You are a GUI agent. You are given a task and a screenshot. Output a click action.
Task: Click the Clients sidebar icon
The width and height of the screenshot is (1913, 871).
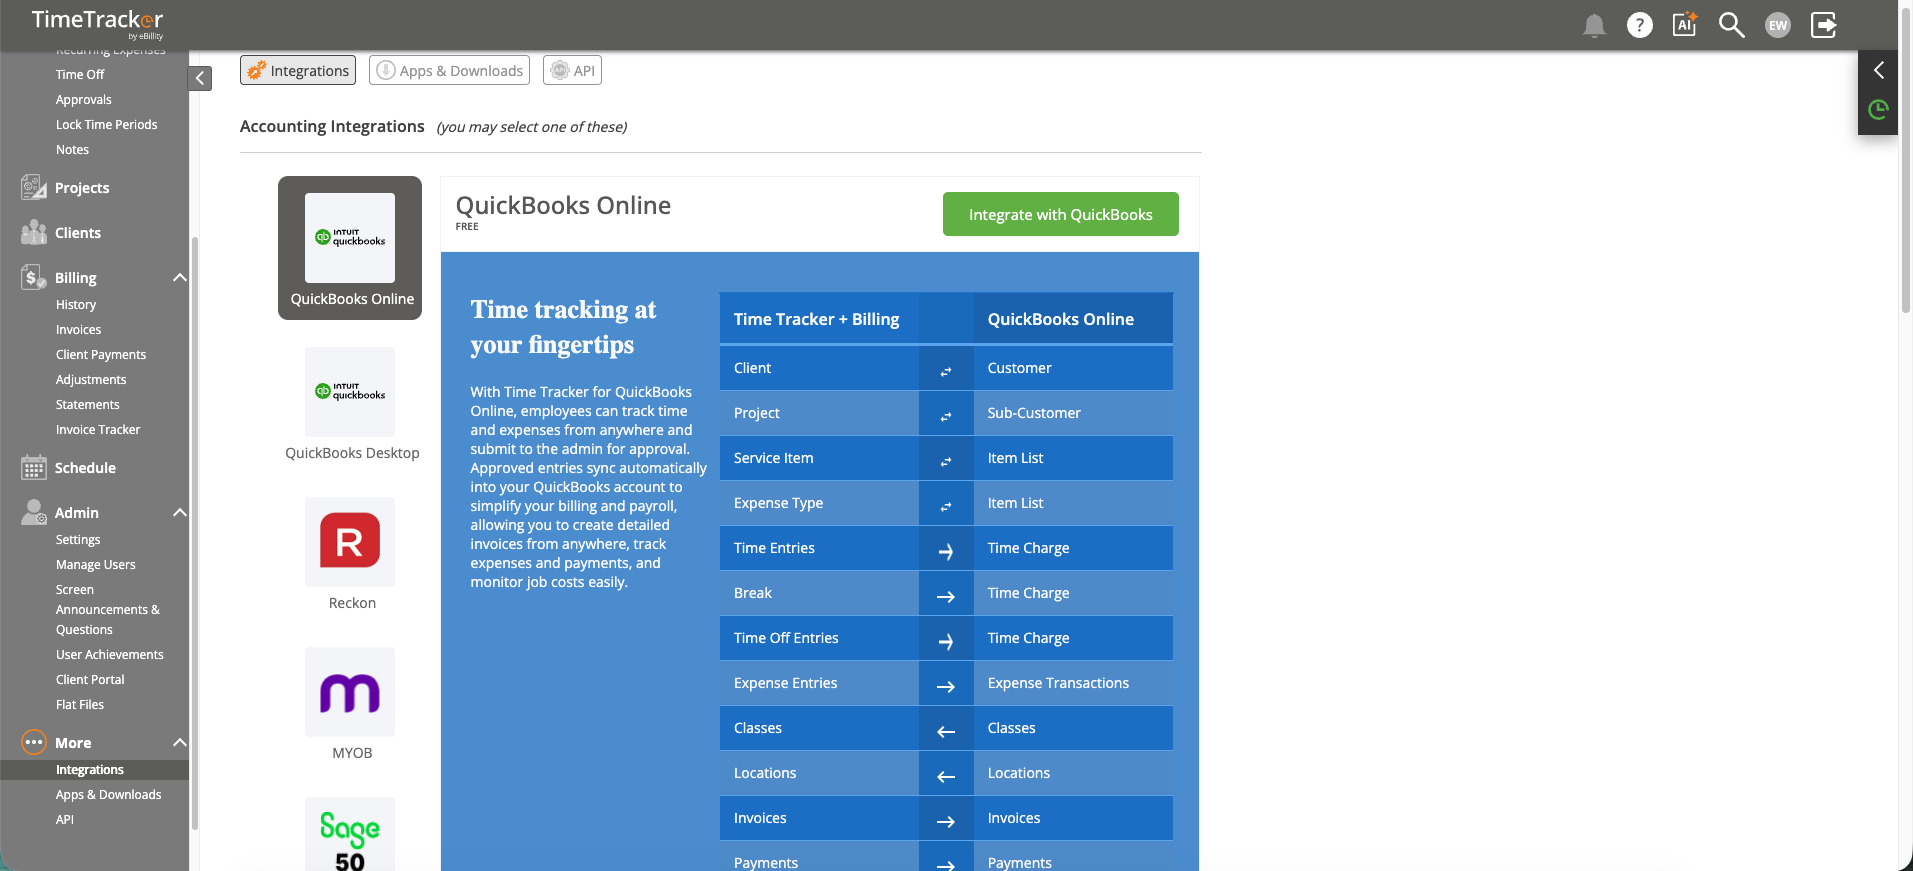click(x=34, y=232)
